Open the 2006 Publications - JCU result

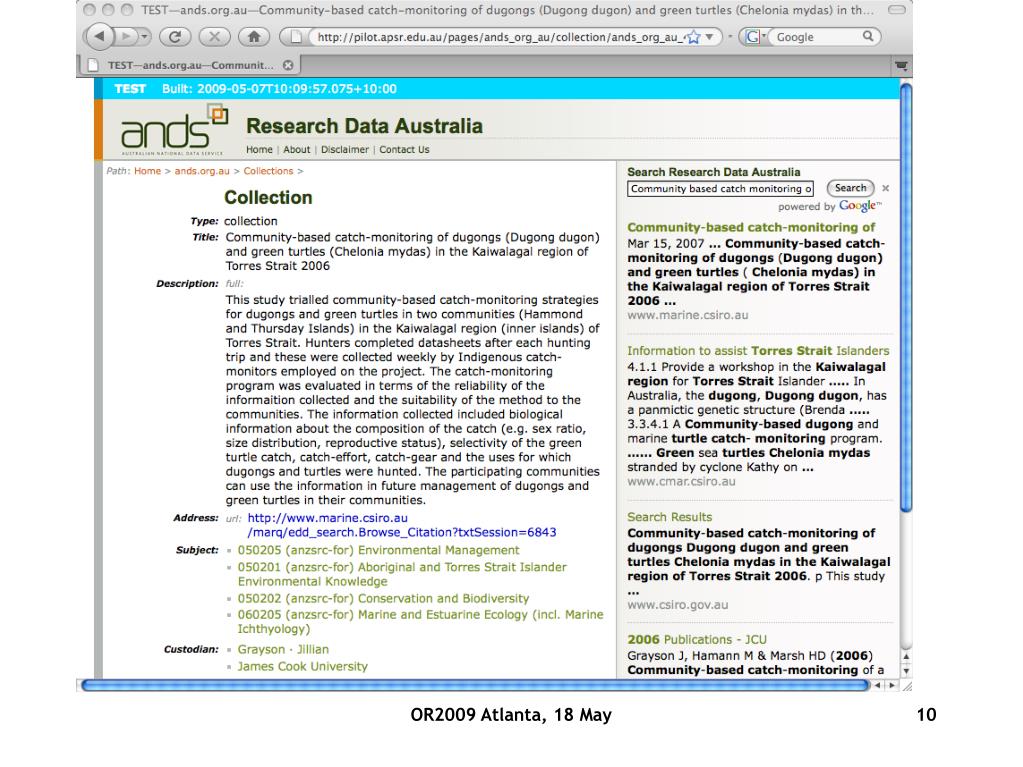(697, 639)
